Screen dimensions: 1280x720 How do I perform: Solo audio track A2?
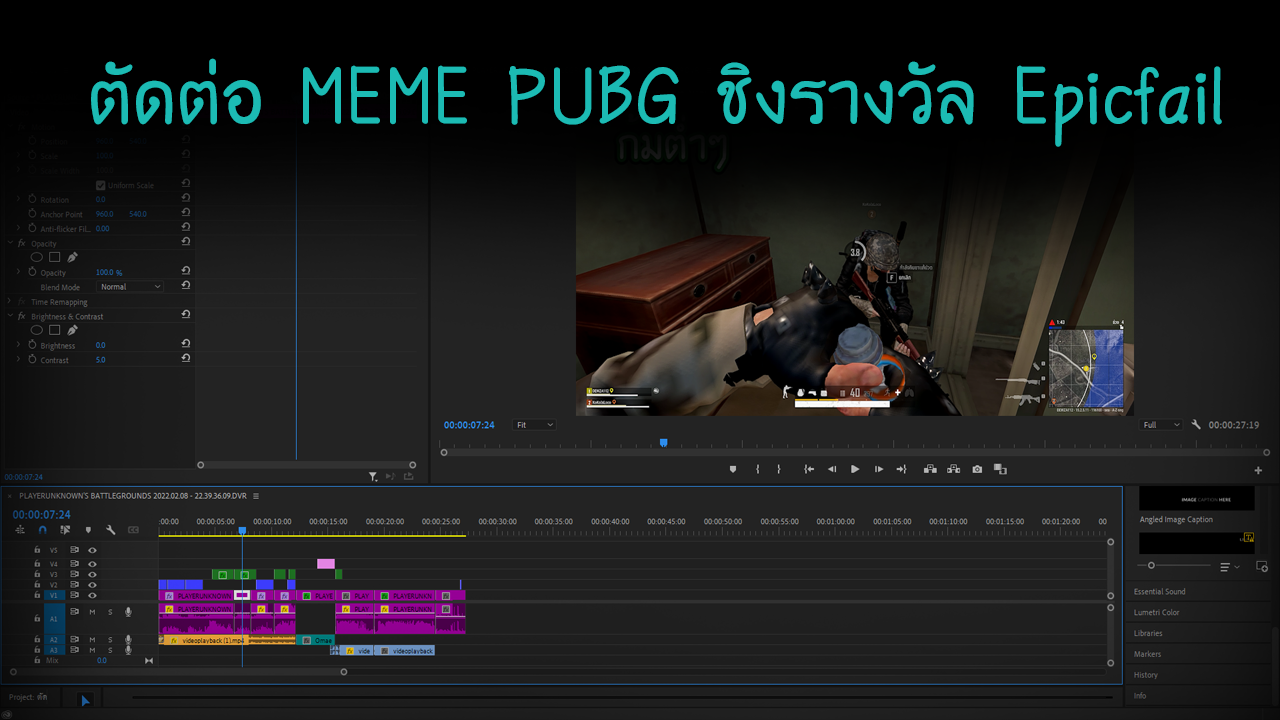click(x=110, y=640)
